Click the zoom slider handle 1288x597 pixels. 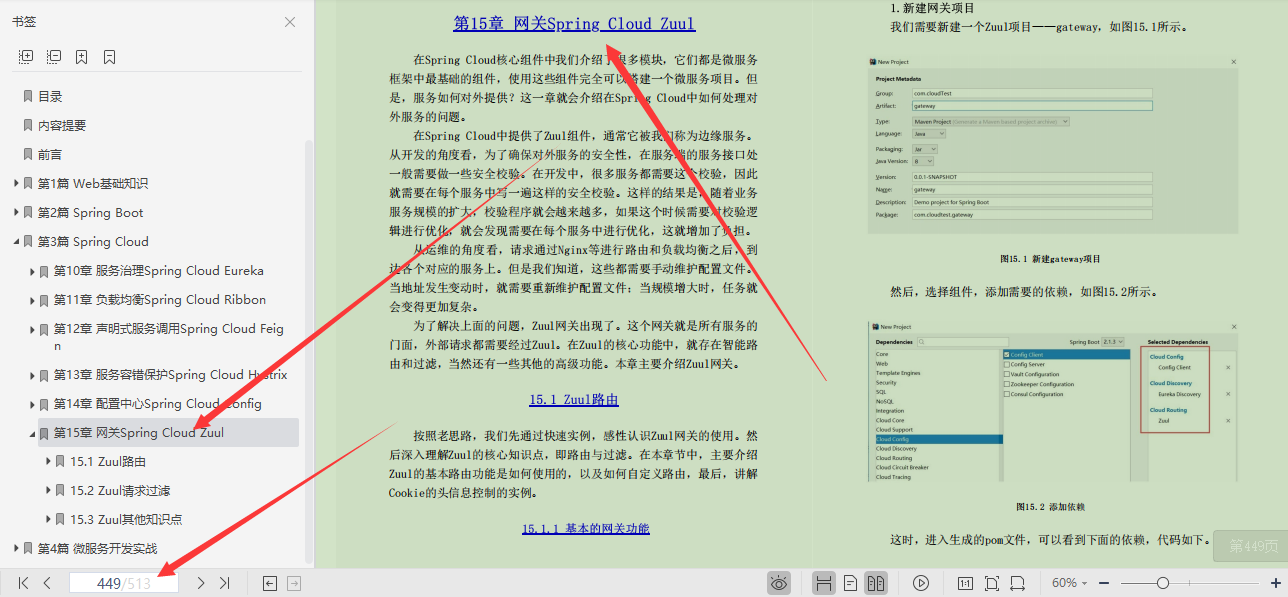point(1162,583)
